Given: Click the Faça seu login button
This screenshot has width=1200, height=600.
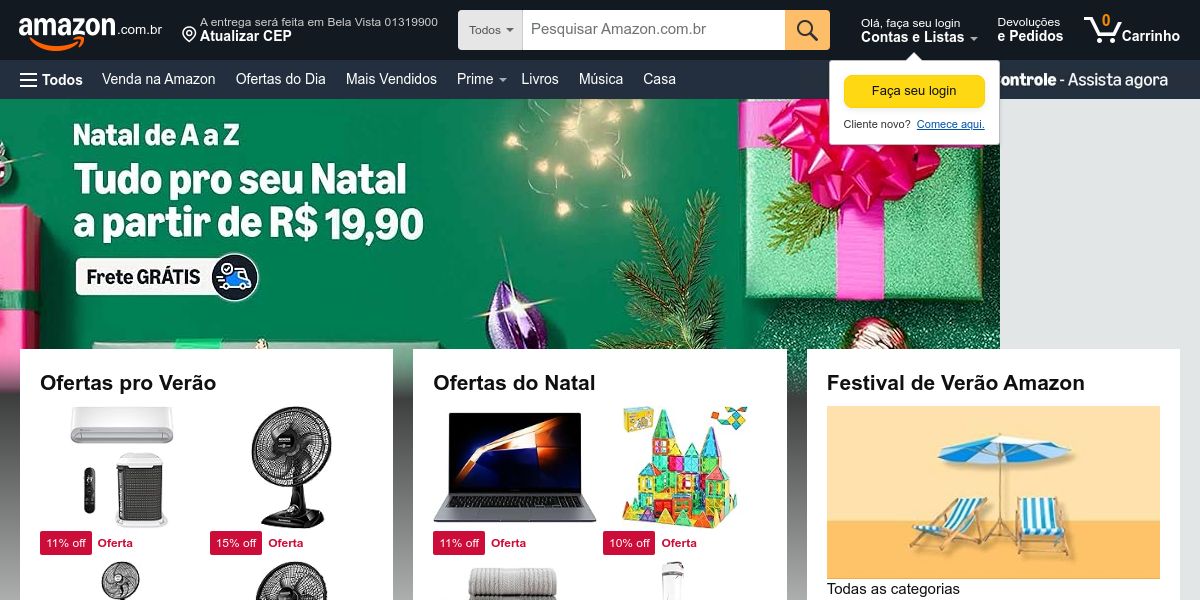Looking at the screenshot, I should coord(914,91).
